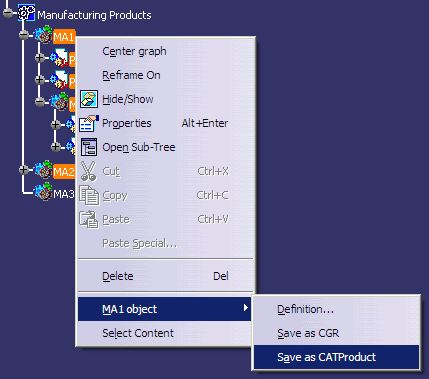Image resolution: width=429 pixels, height=379 pixels.
Task: Click the MA2 assembly node icon
Action: pyautogui.click(x=44, y=170)
